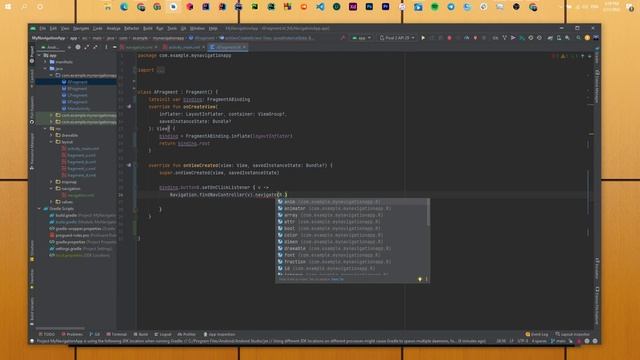Open the App Inspection tool window
The width and height of the screenshot is (640, 360).
click(219, 334)
